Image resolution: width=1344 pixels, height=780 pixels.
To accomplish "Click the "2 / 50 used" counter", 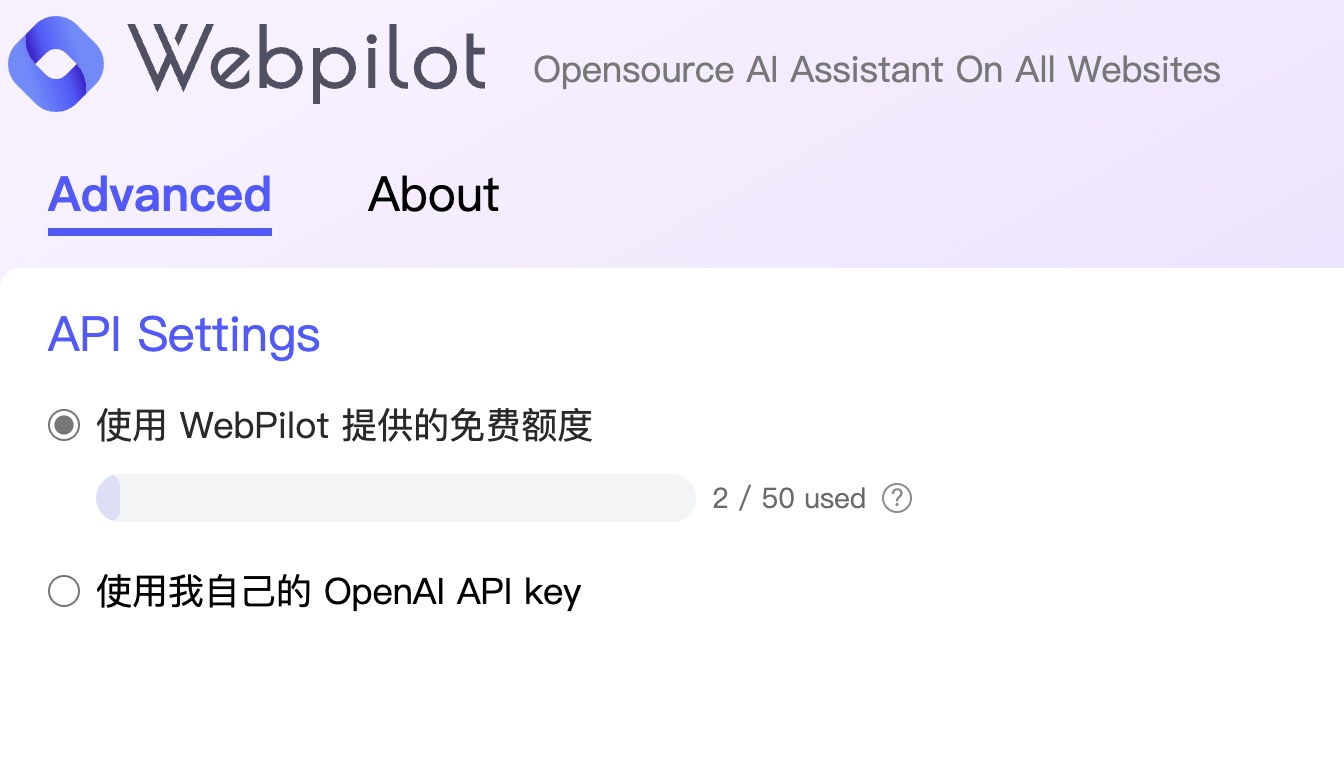I will pyautogui.click(x=788, y=498).
